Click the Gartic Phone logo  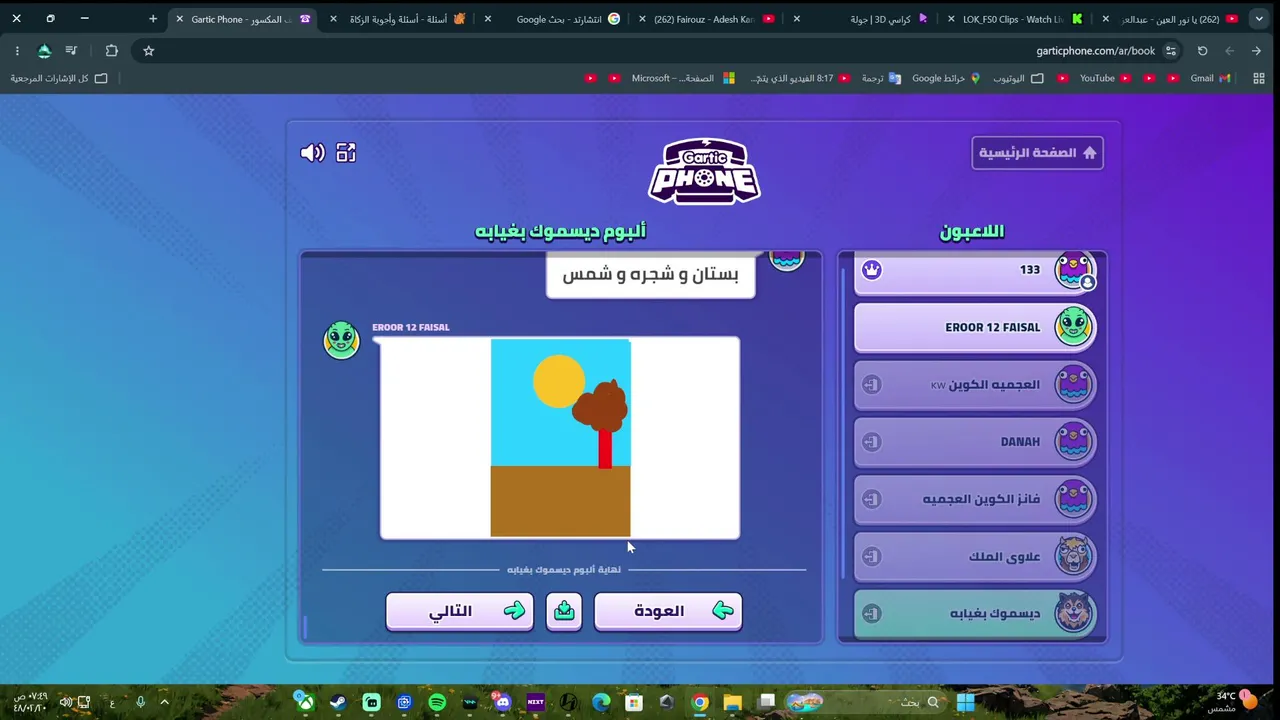(705, 171)
